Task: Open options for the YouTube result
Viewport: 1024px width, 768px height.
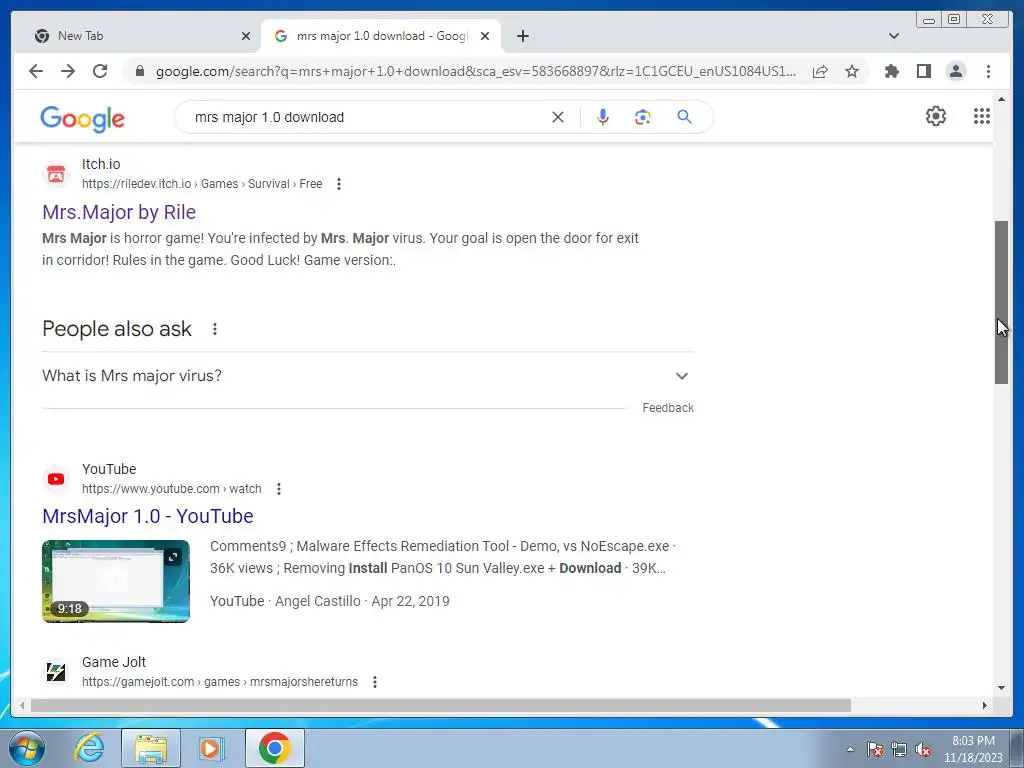Action: click(279, 489)
